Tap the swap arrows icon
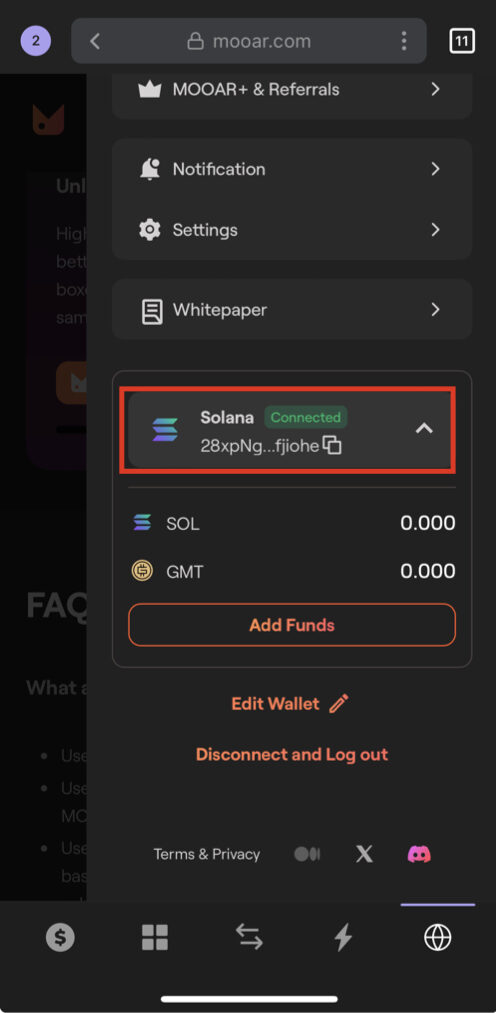 tap(249, 937)
